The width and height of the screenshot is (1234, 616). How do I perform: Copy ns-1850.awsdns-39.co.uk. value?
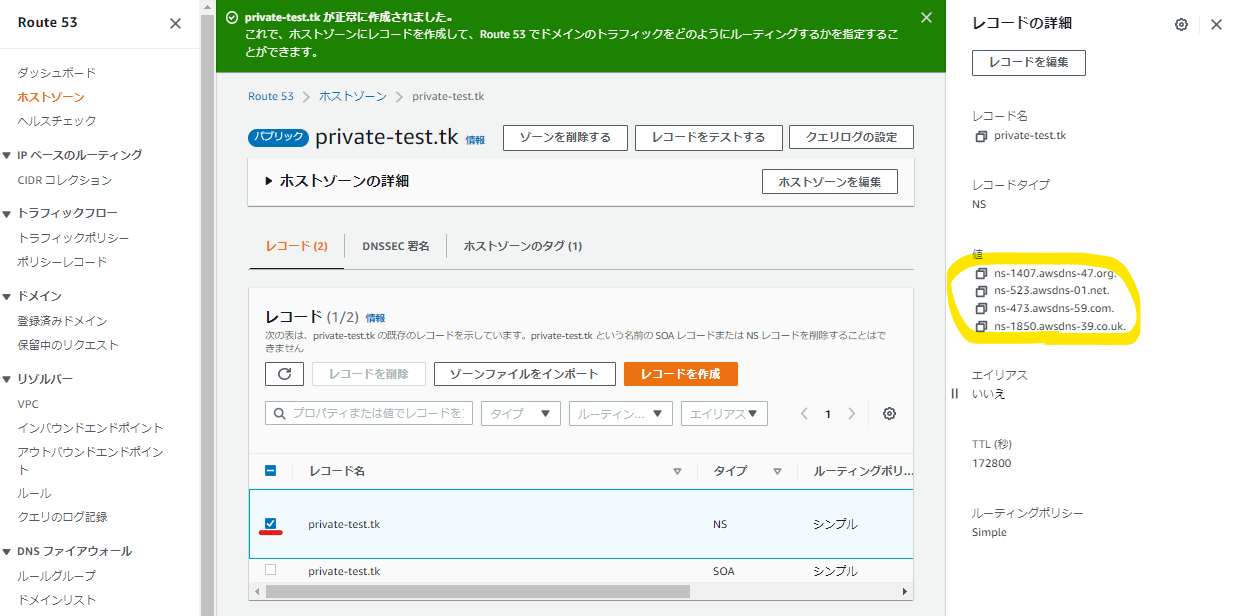981,326
